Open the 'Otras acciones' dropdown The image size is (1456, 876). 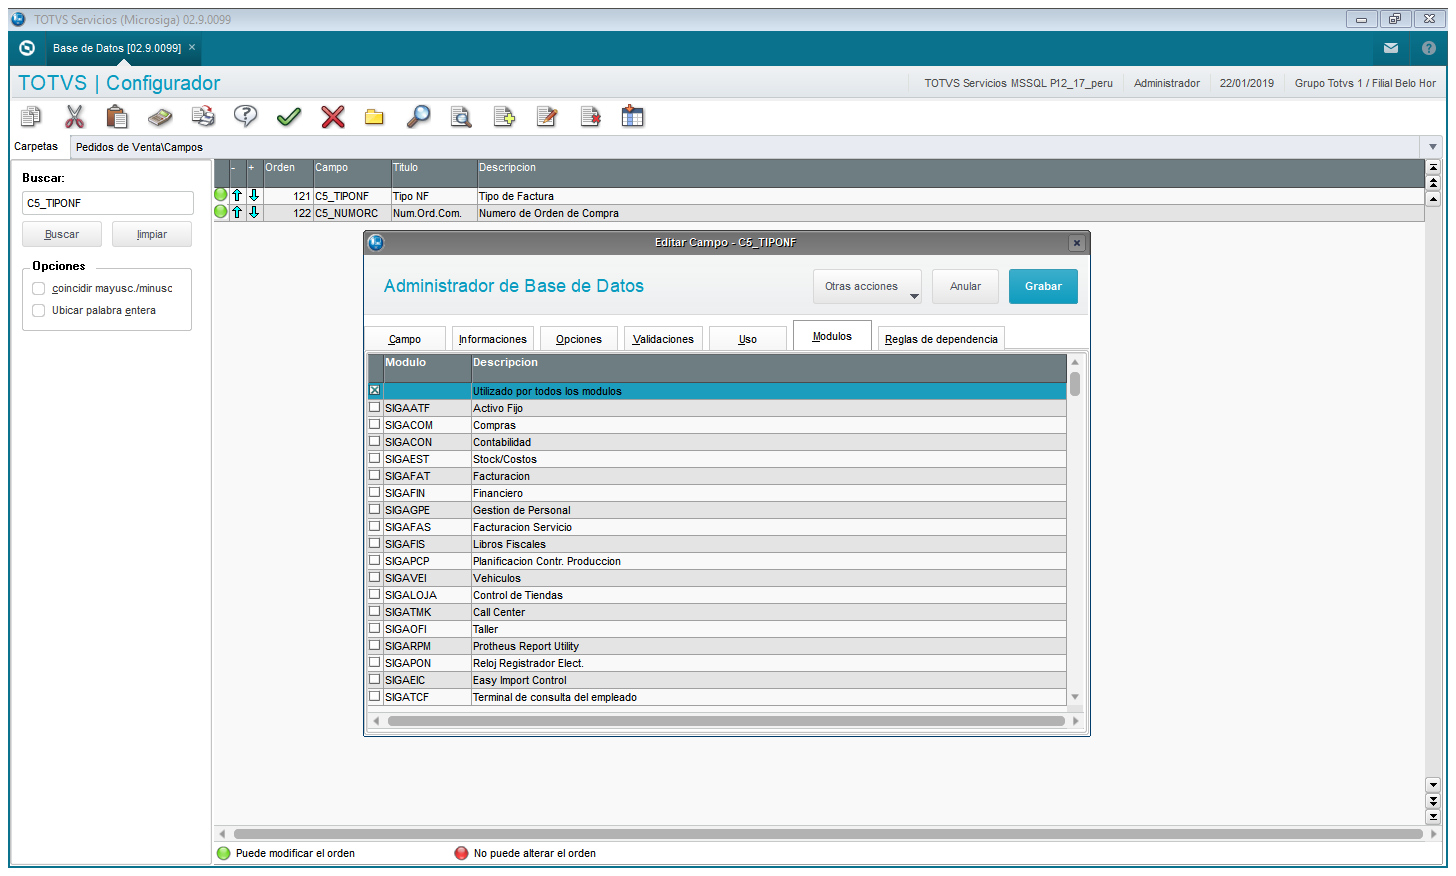tap(867, 286)
